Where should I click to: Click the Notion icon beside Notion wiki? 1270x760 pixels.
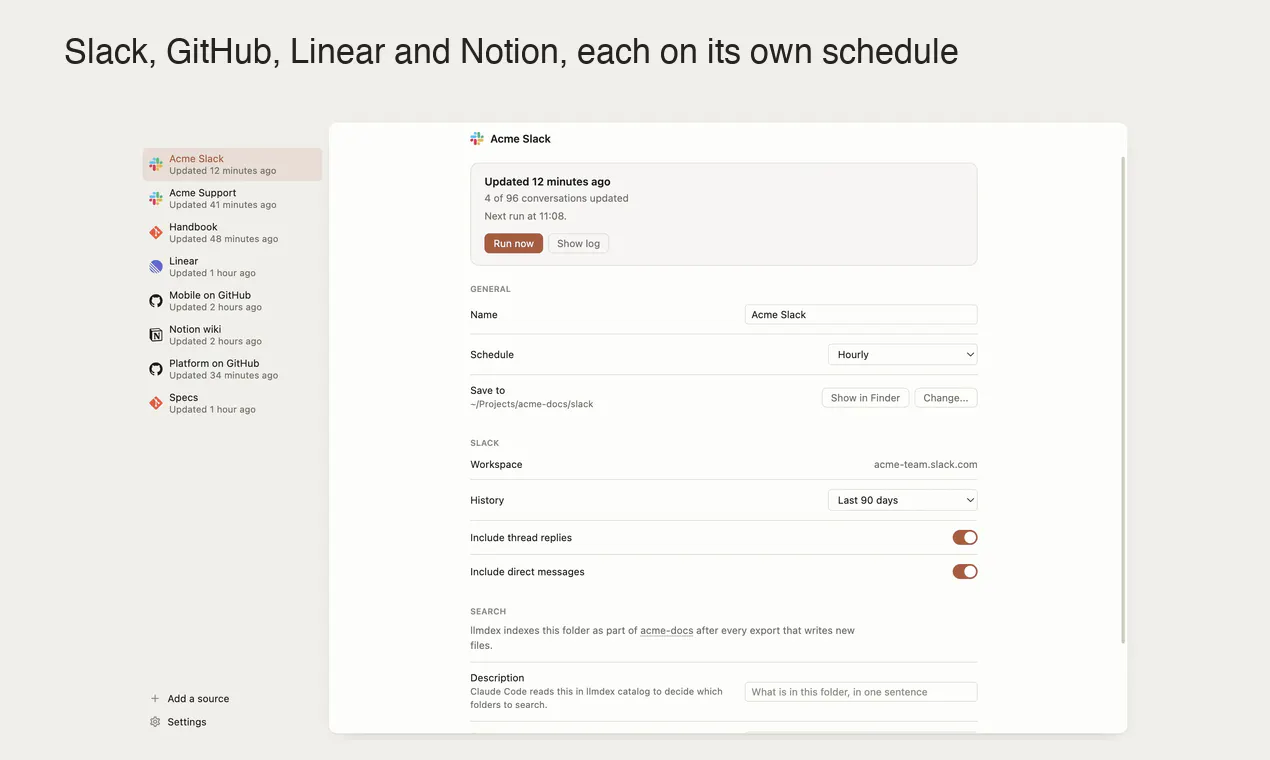pyautogui.click(x=156, y=334)
